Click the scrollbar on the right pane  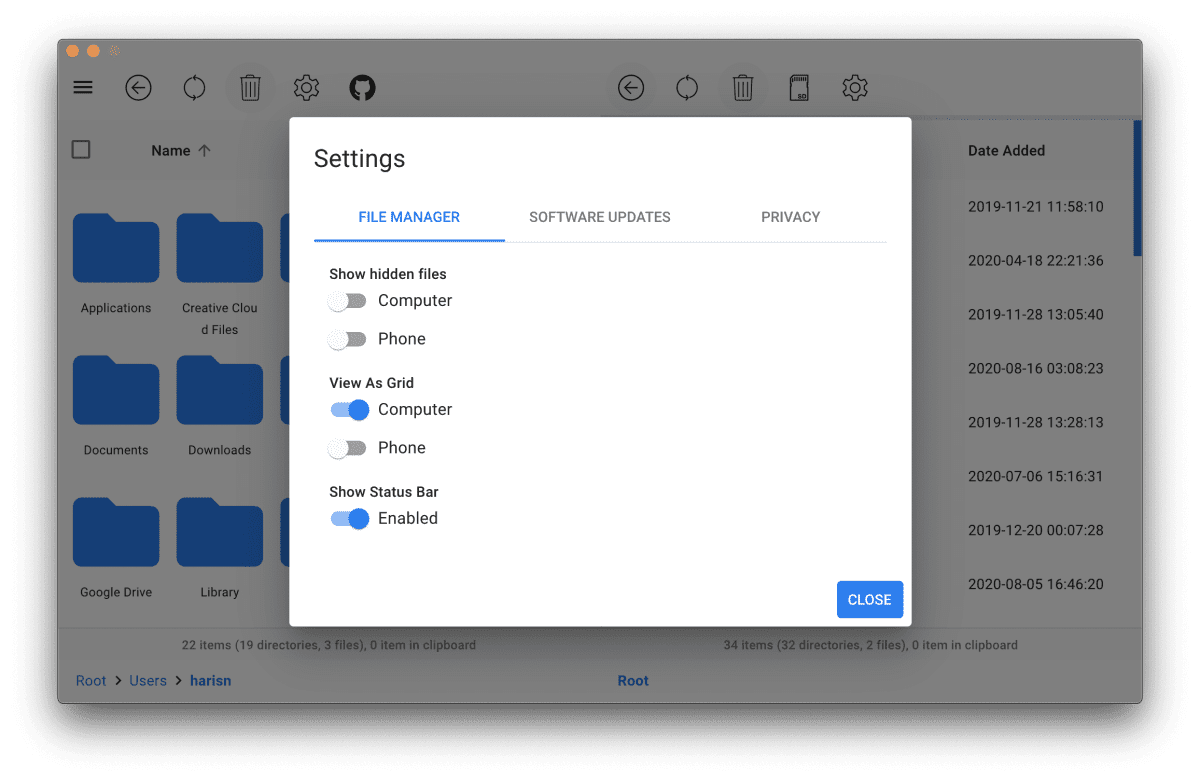click(1136, 190)
